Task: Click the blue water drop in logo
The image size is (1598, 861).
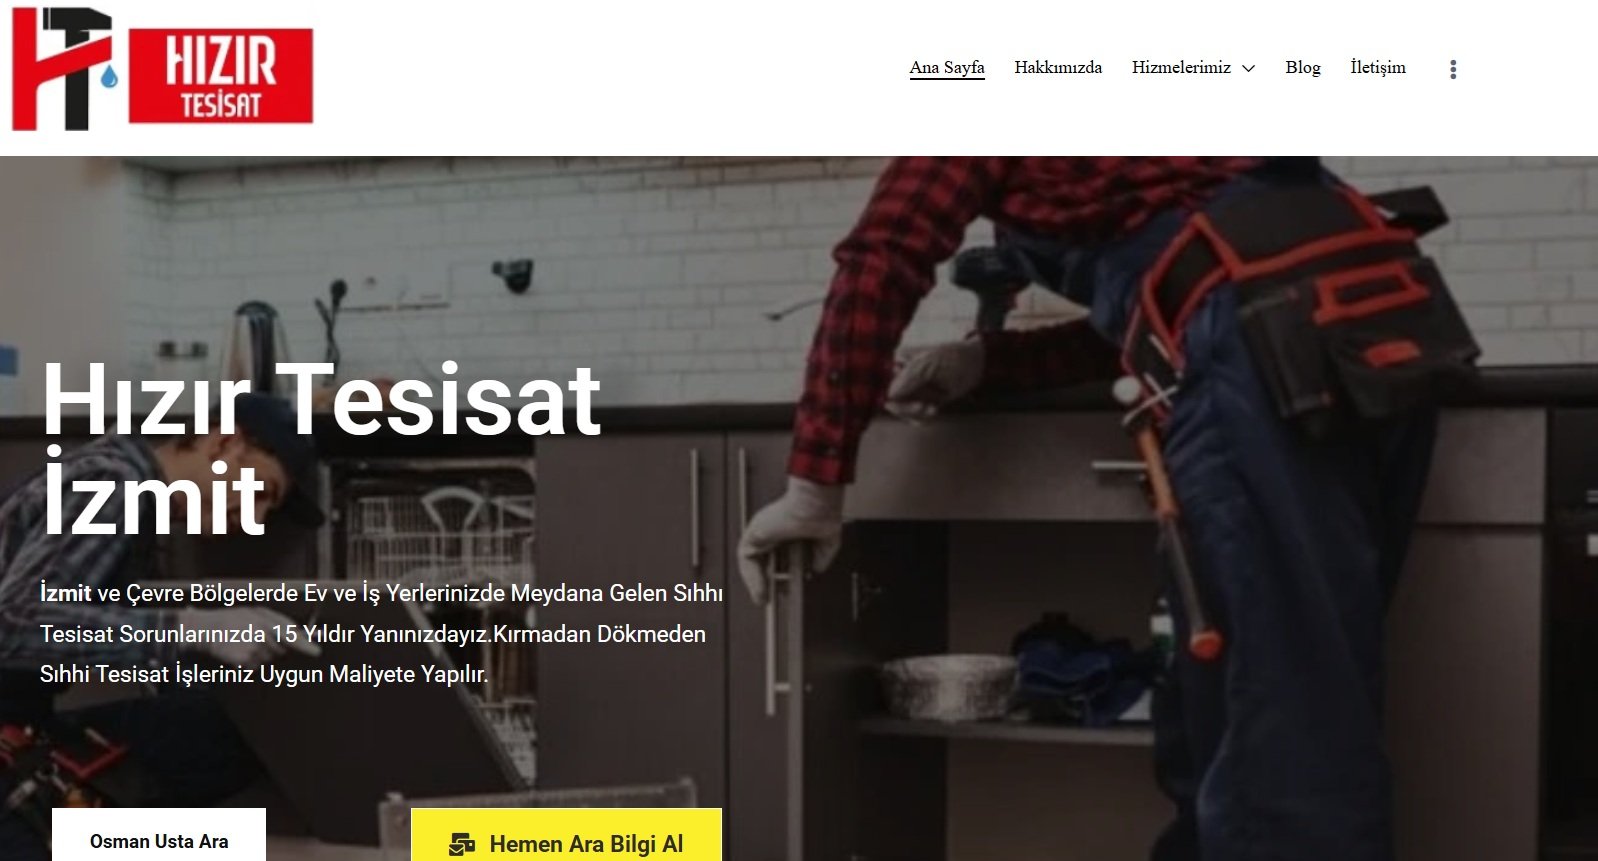Action: click(109, 76)
